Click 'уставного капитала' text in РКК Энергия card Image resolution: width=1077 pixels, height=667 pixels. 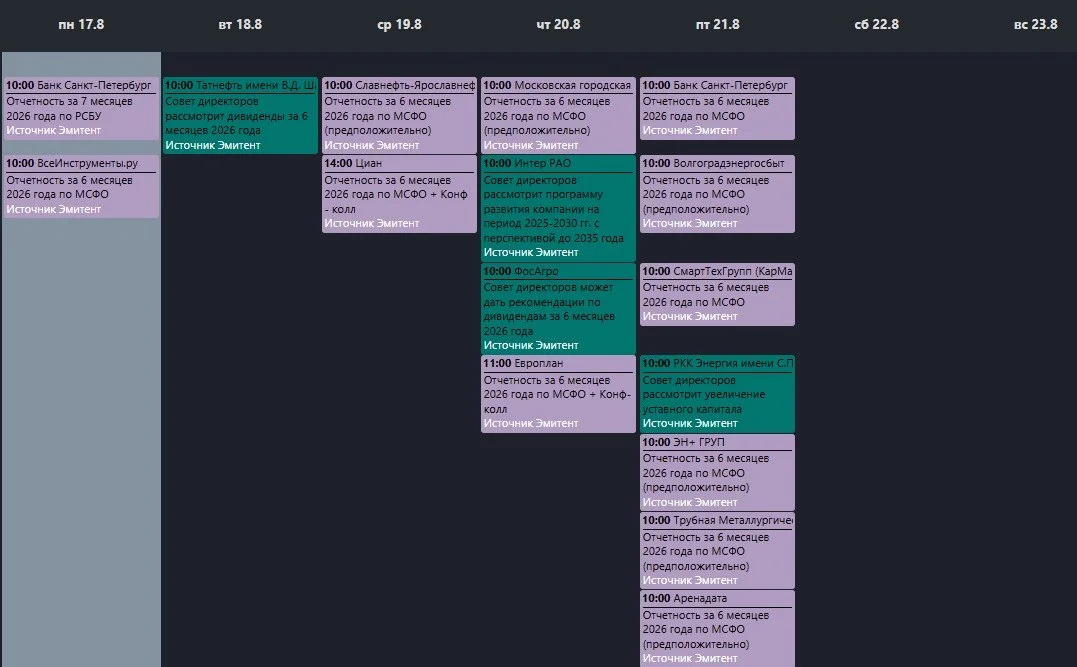coord(692,409)
